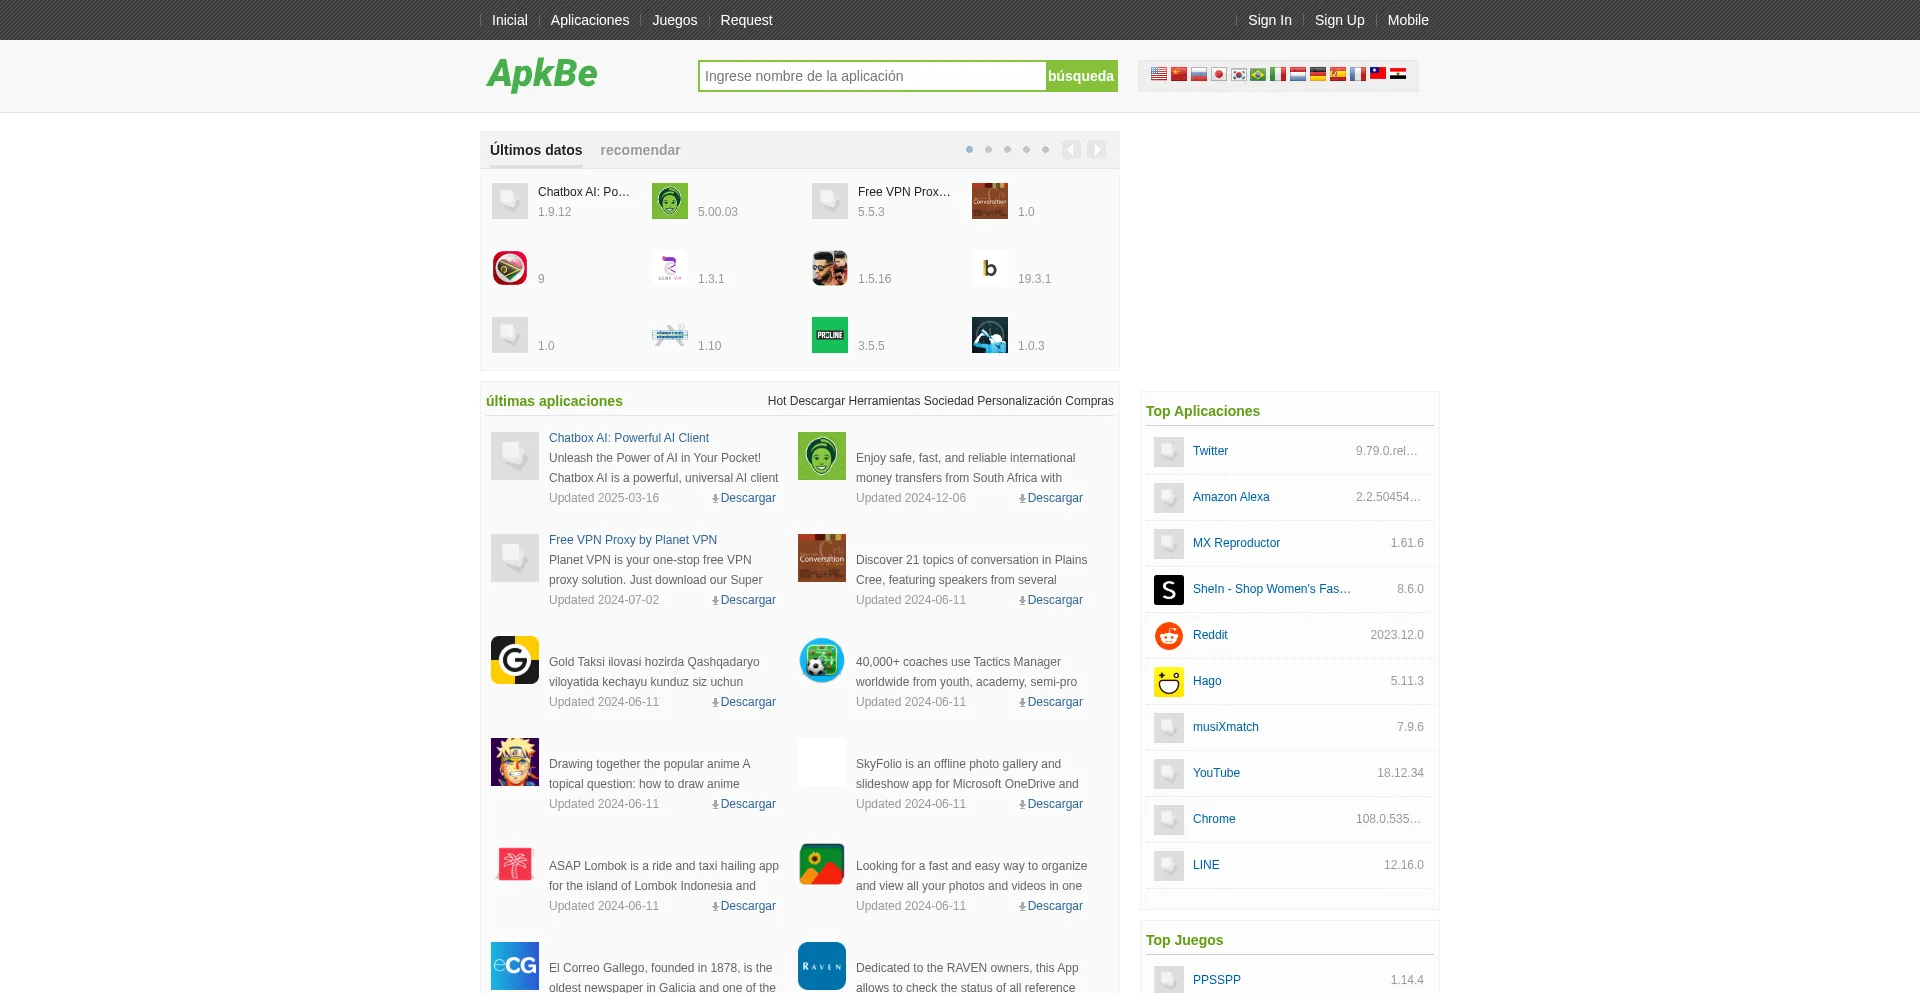Switch language using the Brazil flag
The width and height of the screenshot is (1920, 993).
pyautogui.click(x=1258, y=74)
